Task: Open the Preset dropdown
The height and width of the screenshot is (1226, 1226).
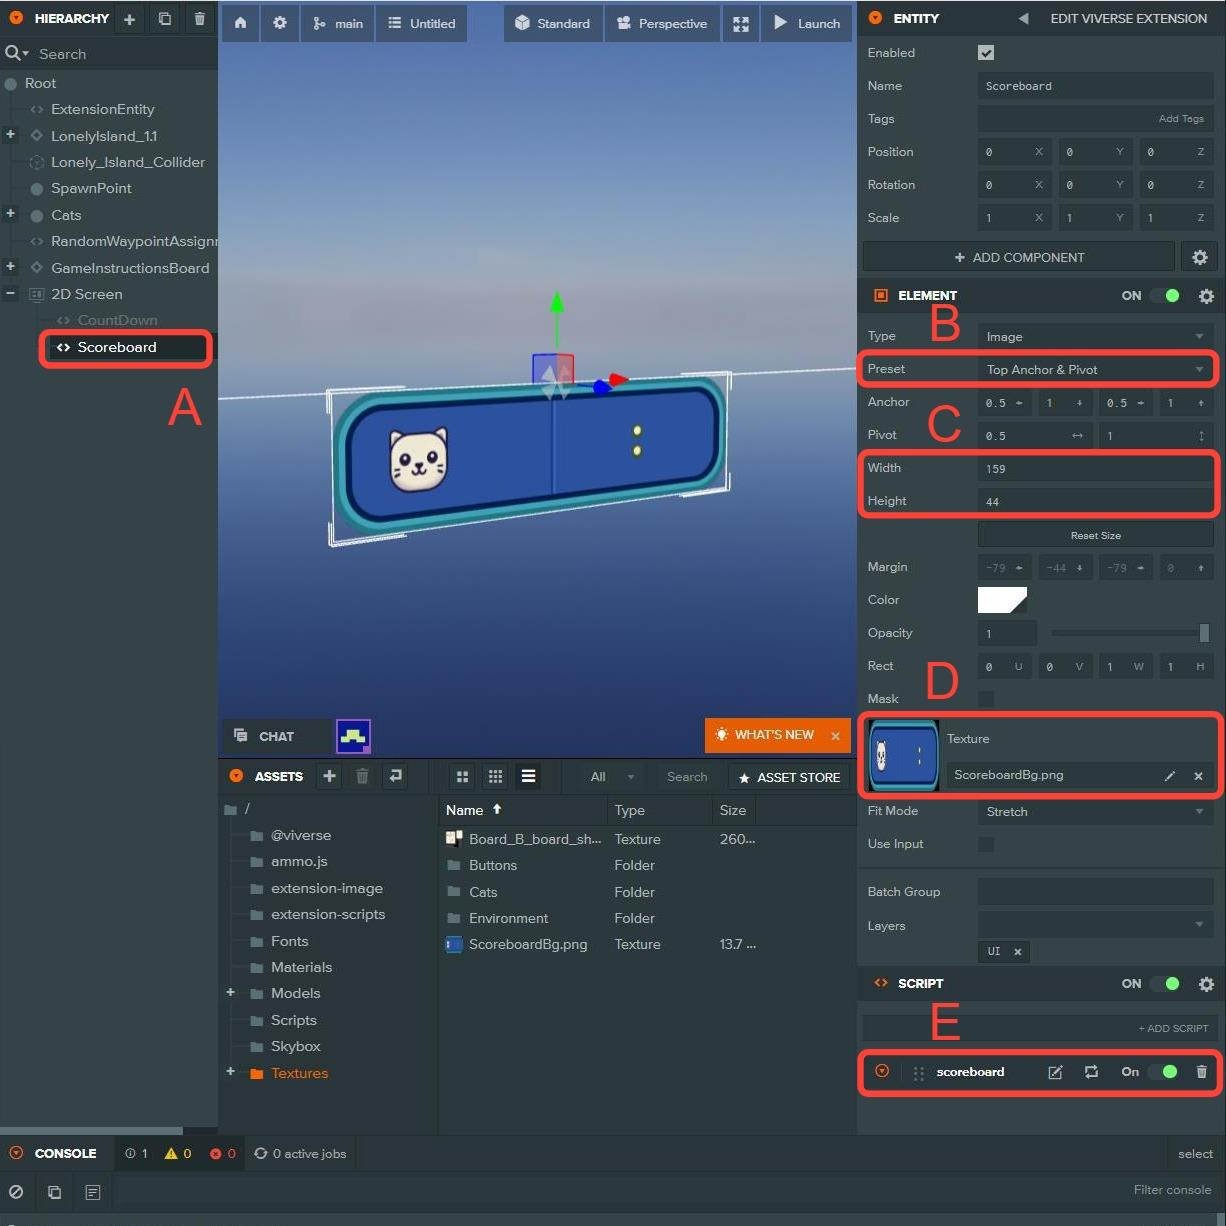Action: [x=1095, y=370]
